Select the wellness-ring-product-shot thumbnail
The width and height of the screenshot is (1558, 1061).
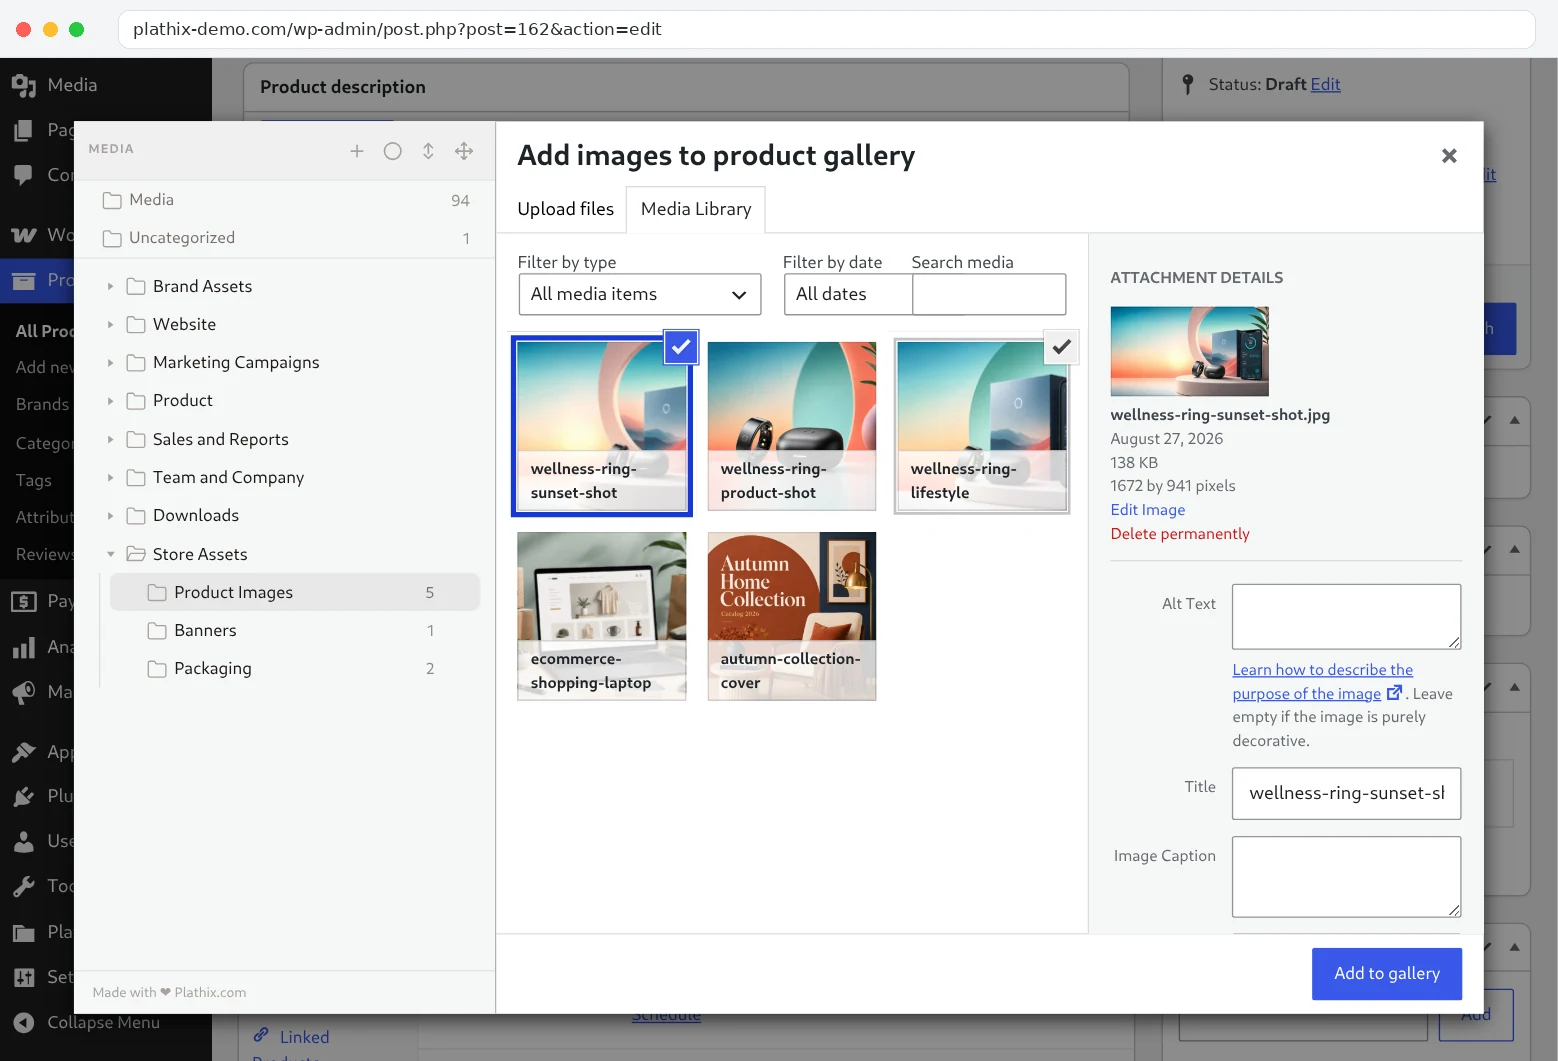click(792, 426)
